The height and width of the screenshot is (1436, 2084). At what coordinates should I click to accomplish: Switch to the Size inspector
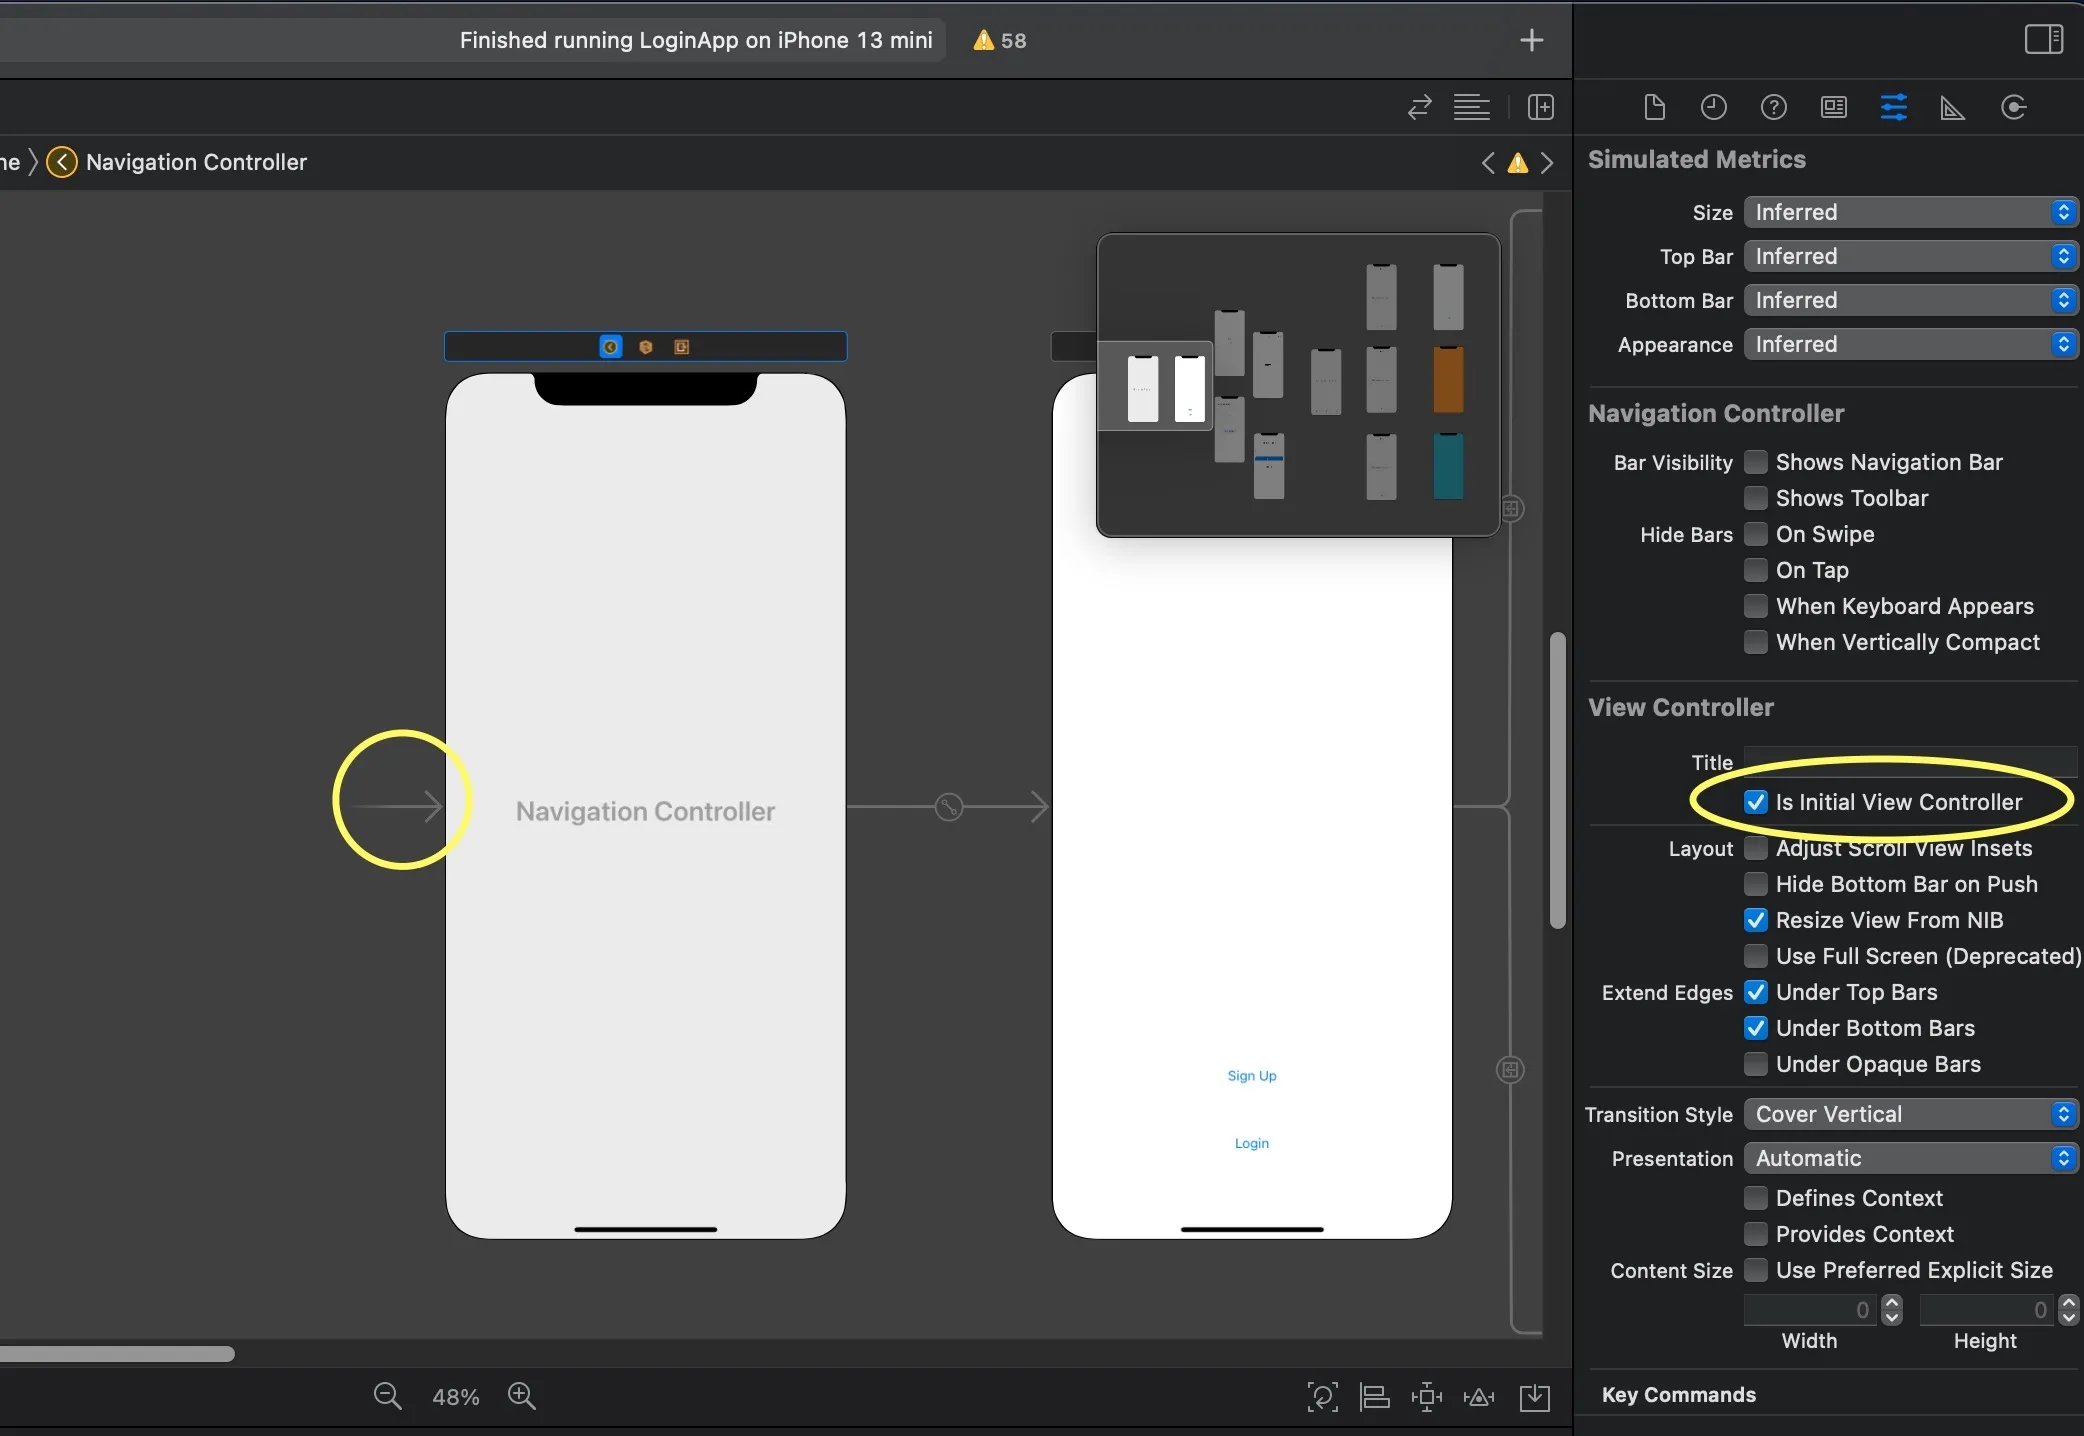(x=1952, y=107)
